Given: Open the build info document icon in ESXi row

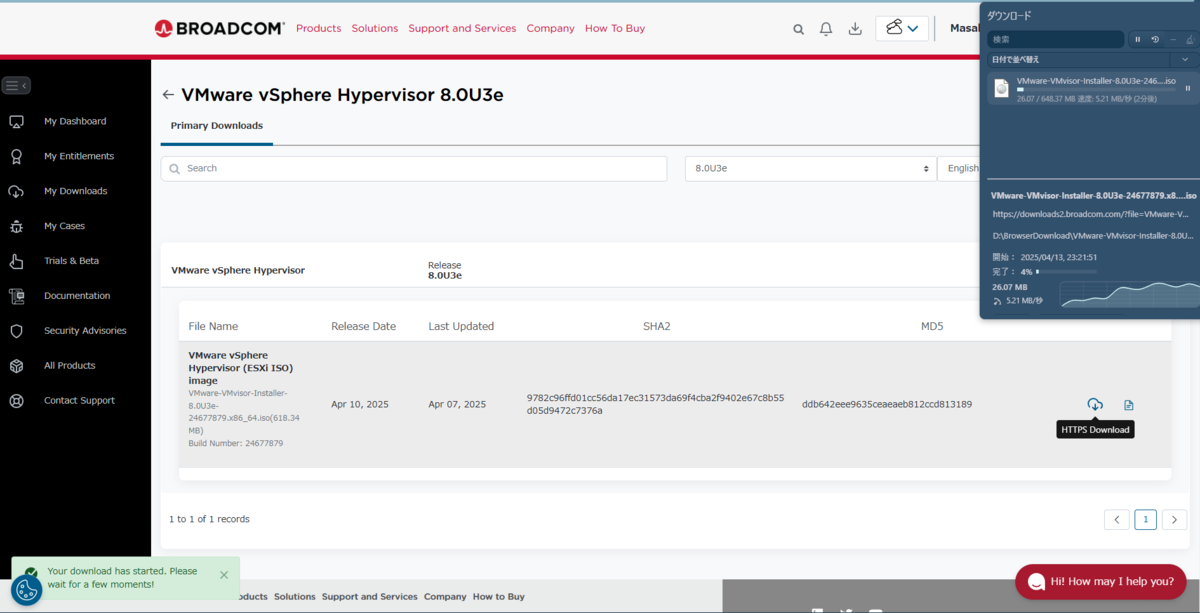Looking at the screenshot, I should coord(1129,405).
